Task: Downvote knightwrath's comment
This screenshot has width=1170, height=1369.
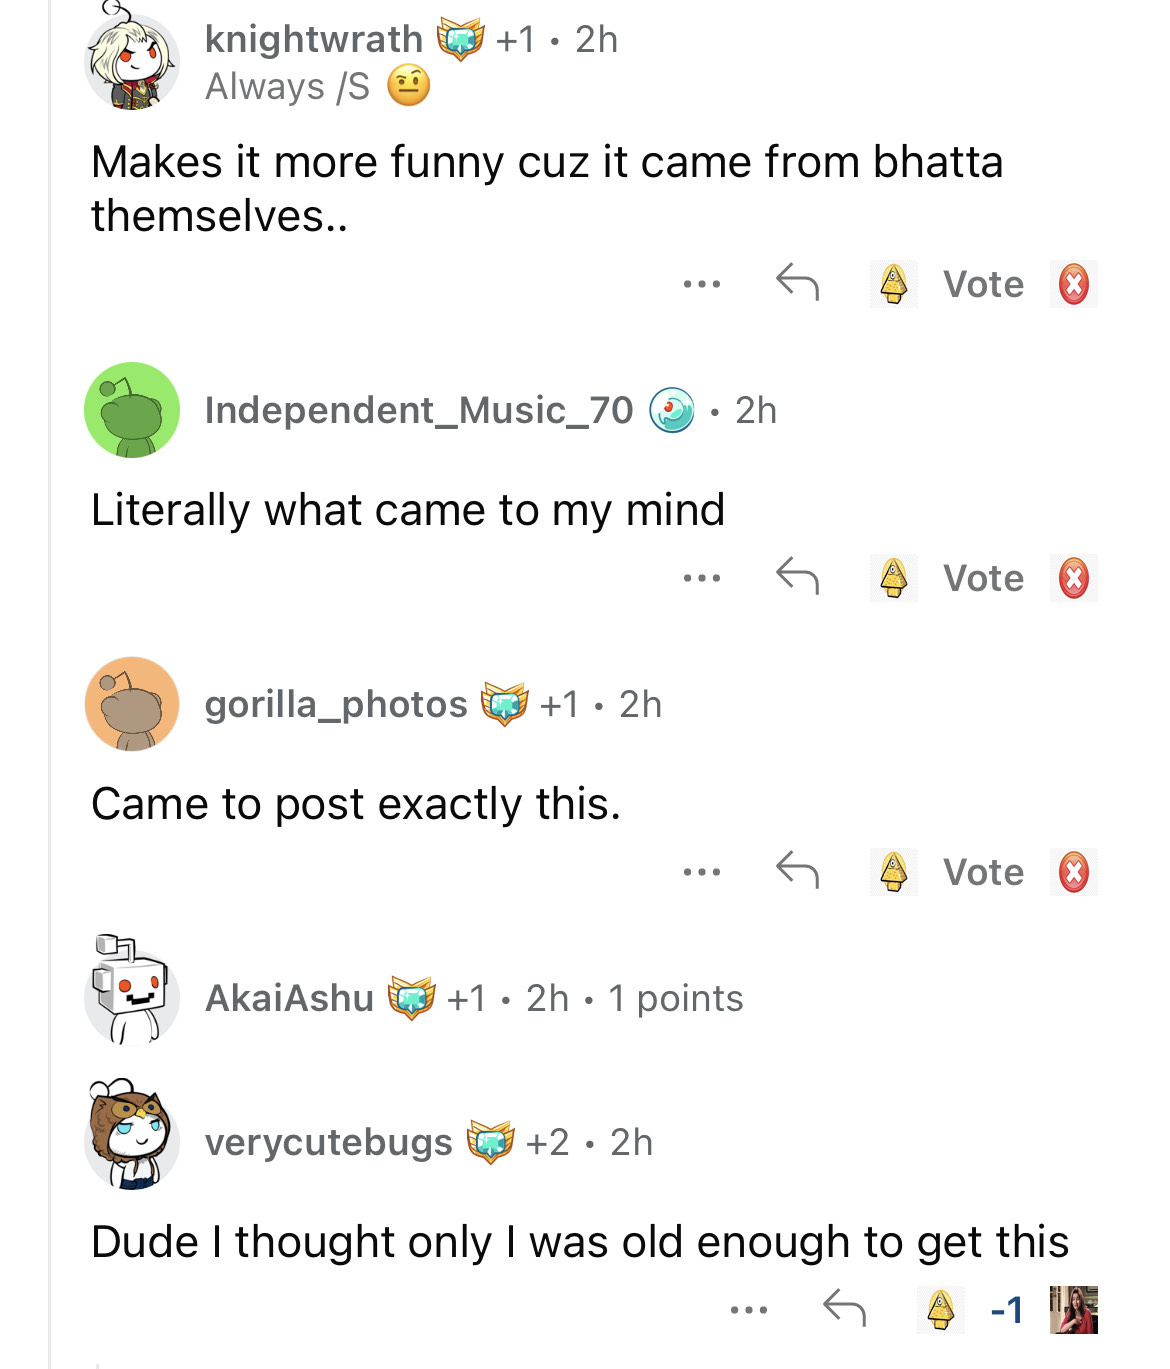Action: pos(1073,284)
